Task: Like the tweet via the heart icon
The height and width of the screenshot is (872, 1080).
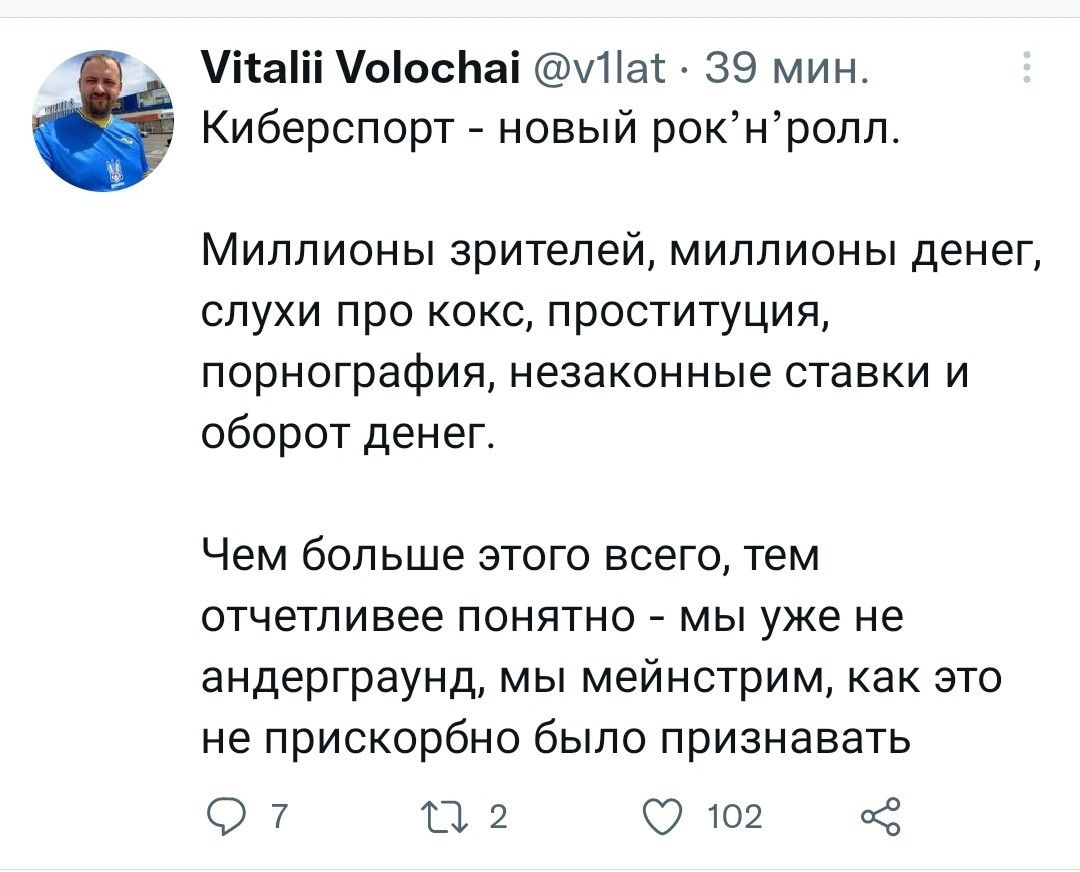Action: tap(660, 817)
